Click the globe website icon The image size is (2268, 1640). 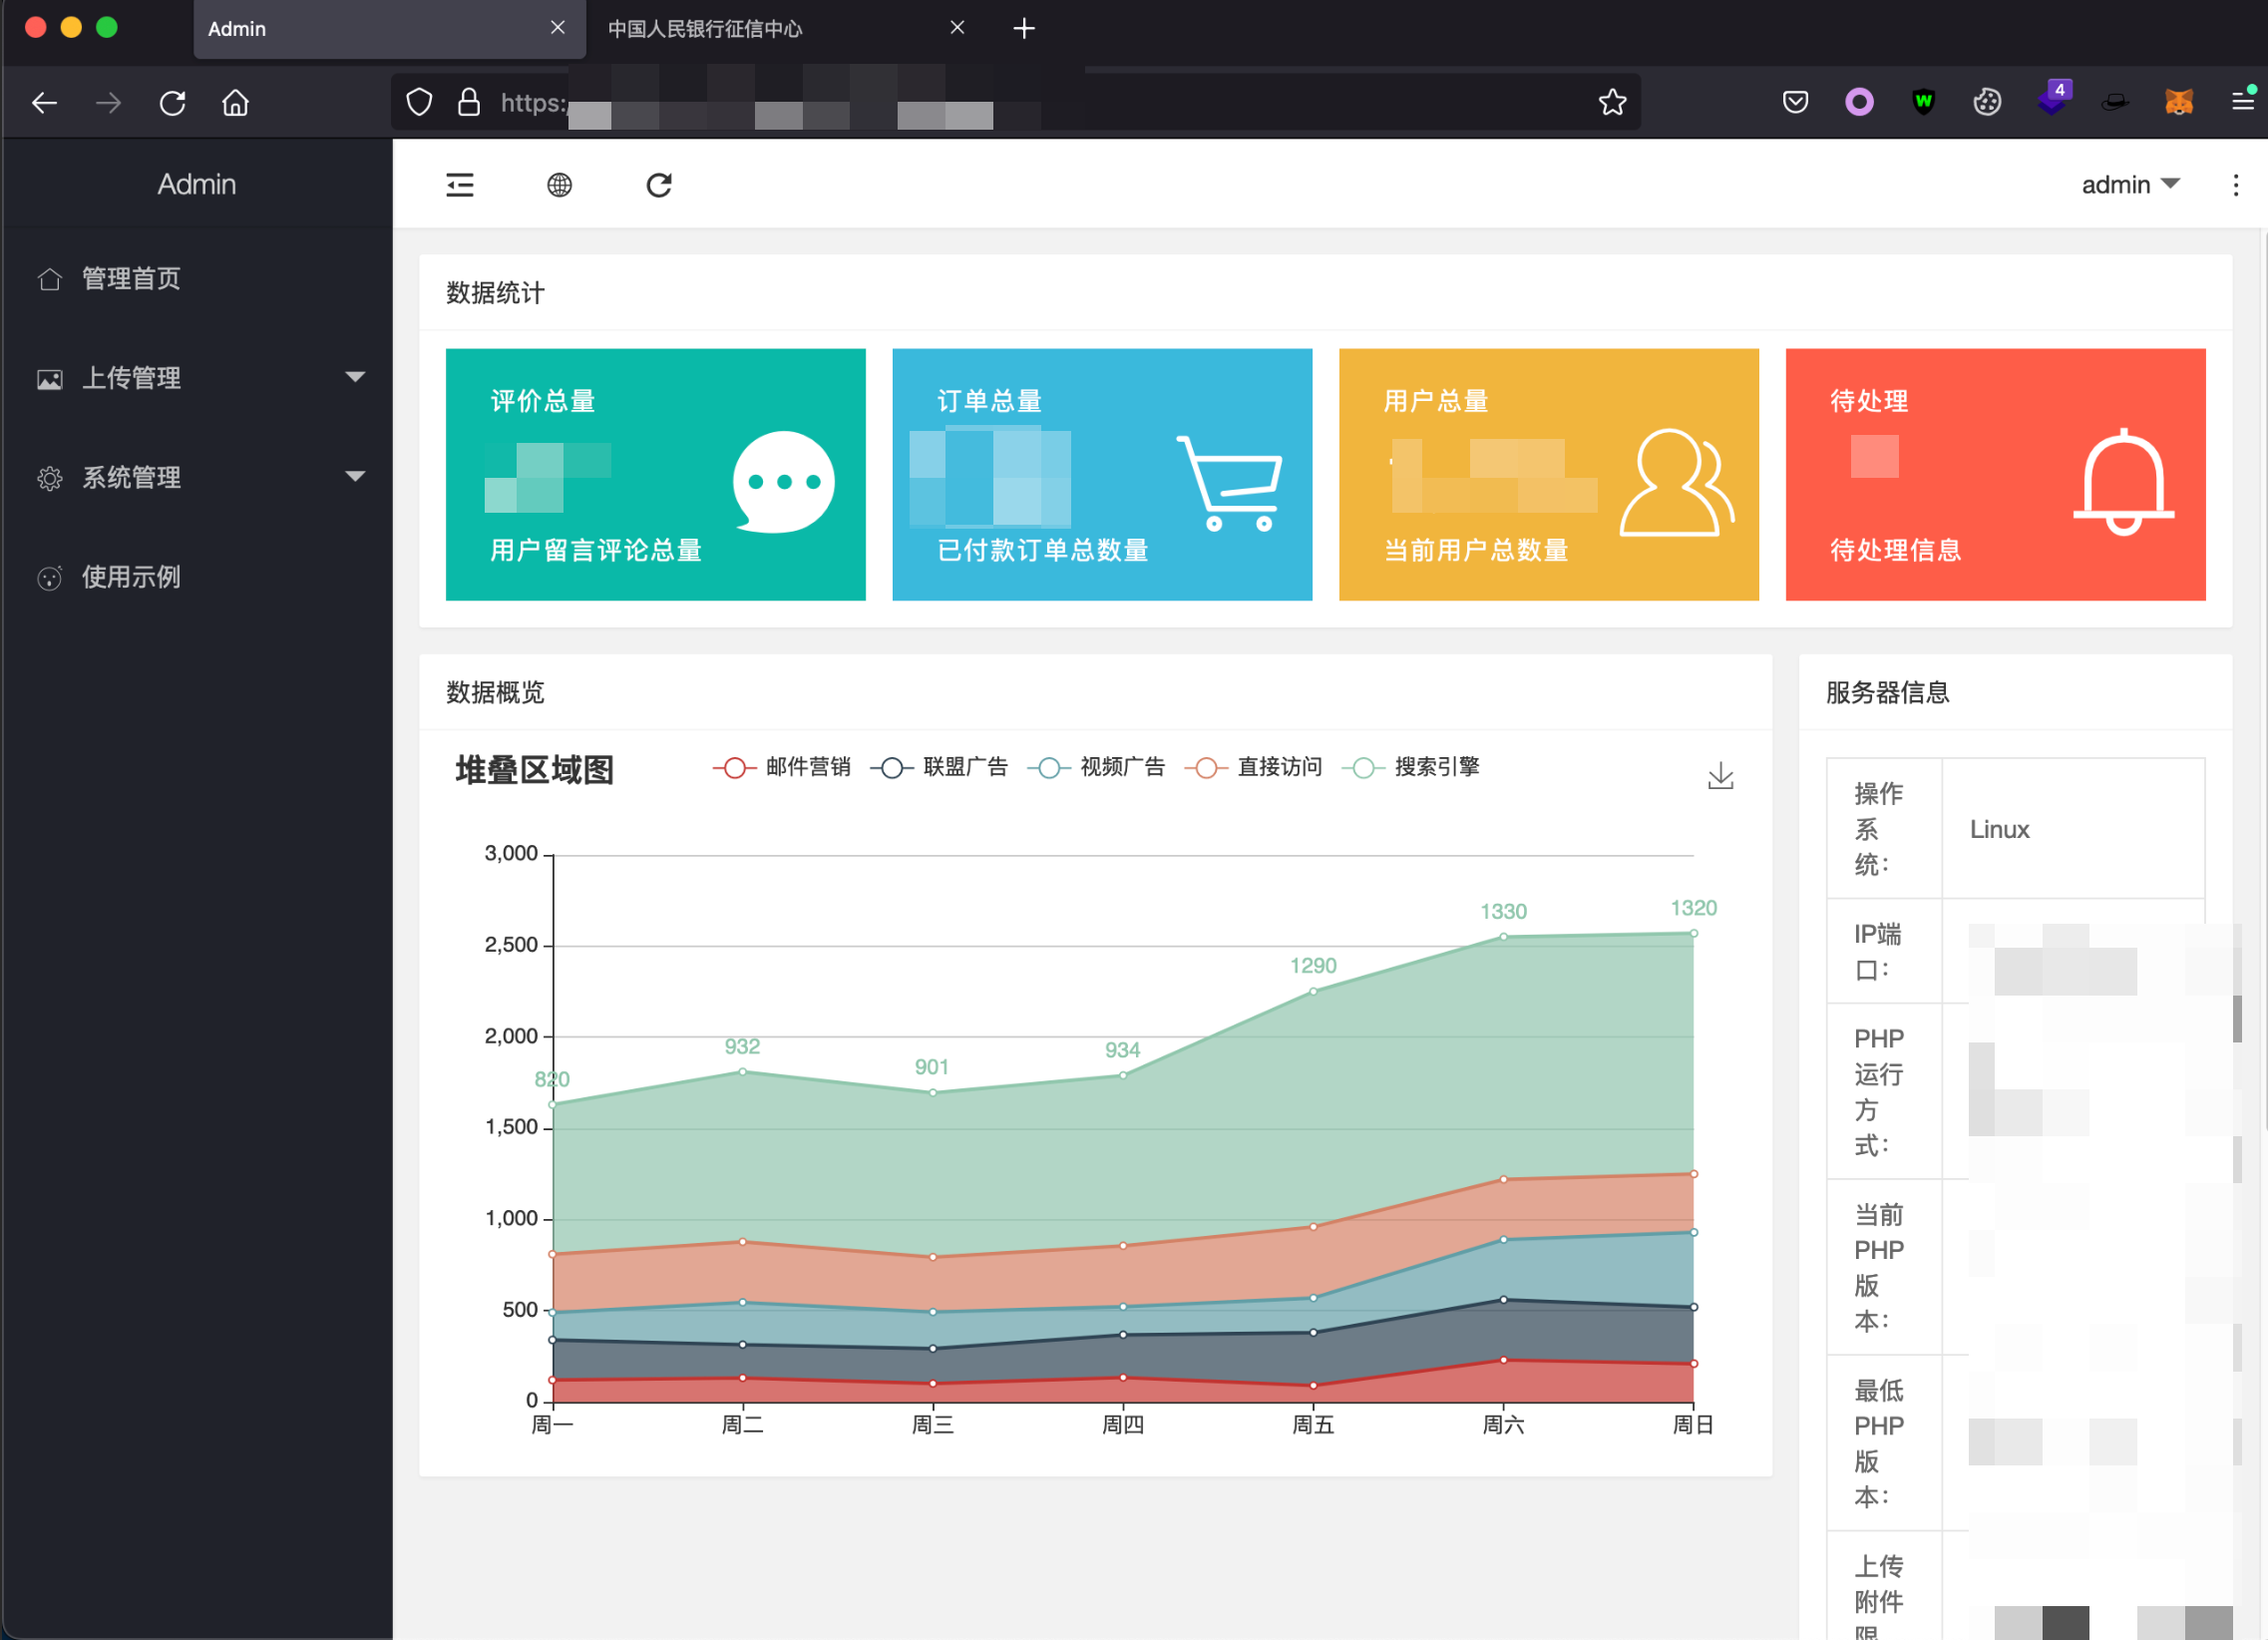[559, 185]
